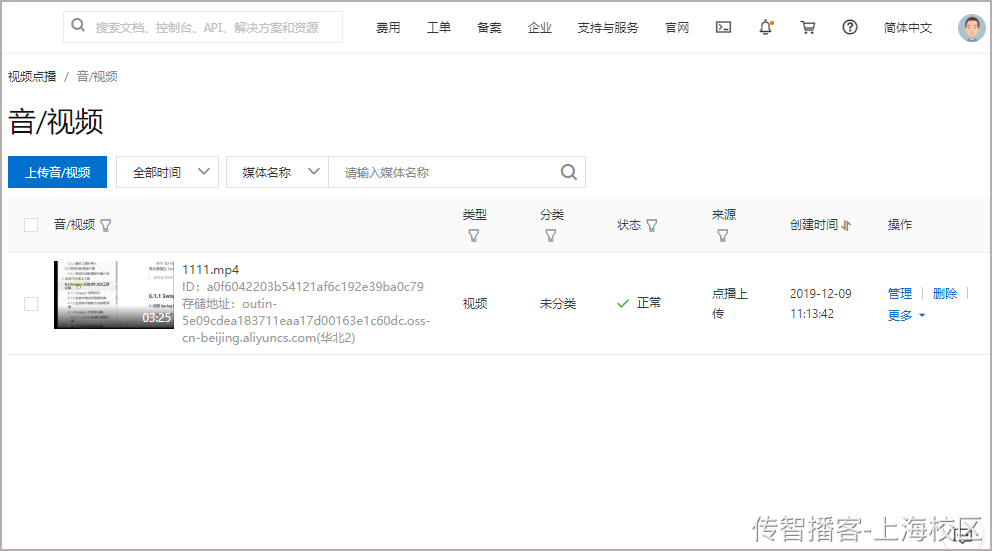
Task: Open the 类型 column filter
Action: [473, 236]
